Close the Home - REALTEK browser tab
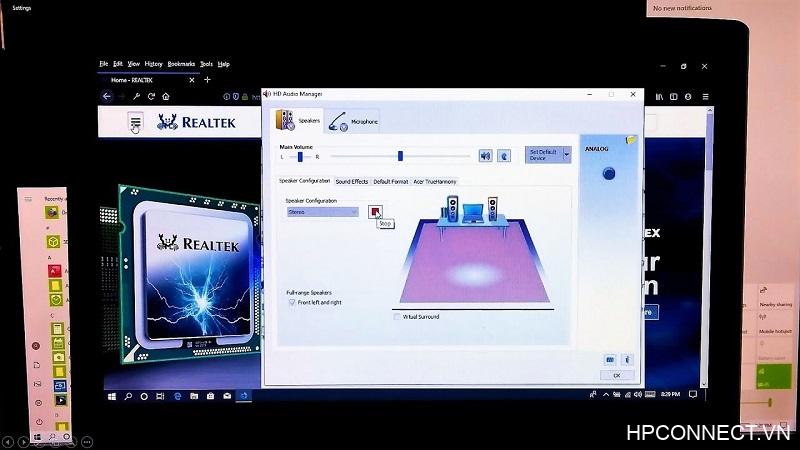 pyautogui.click(x=192, y=80)
